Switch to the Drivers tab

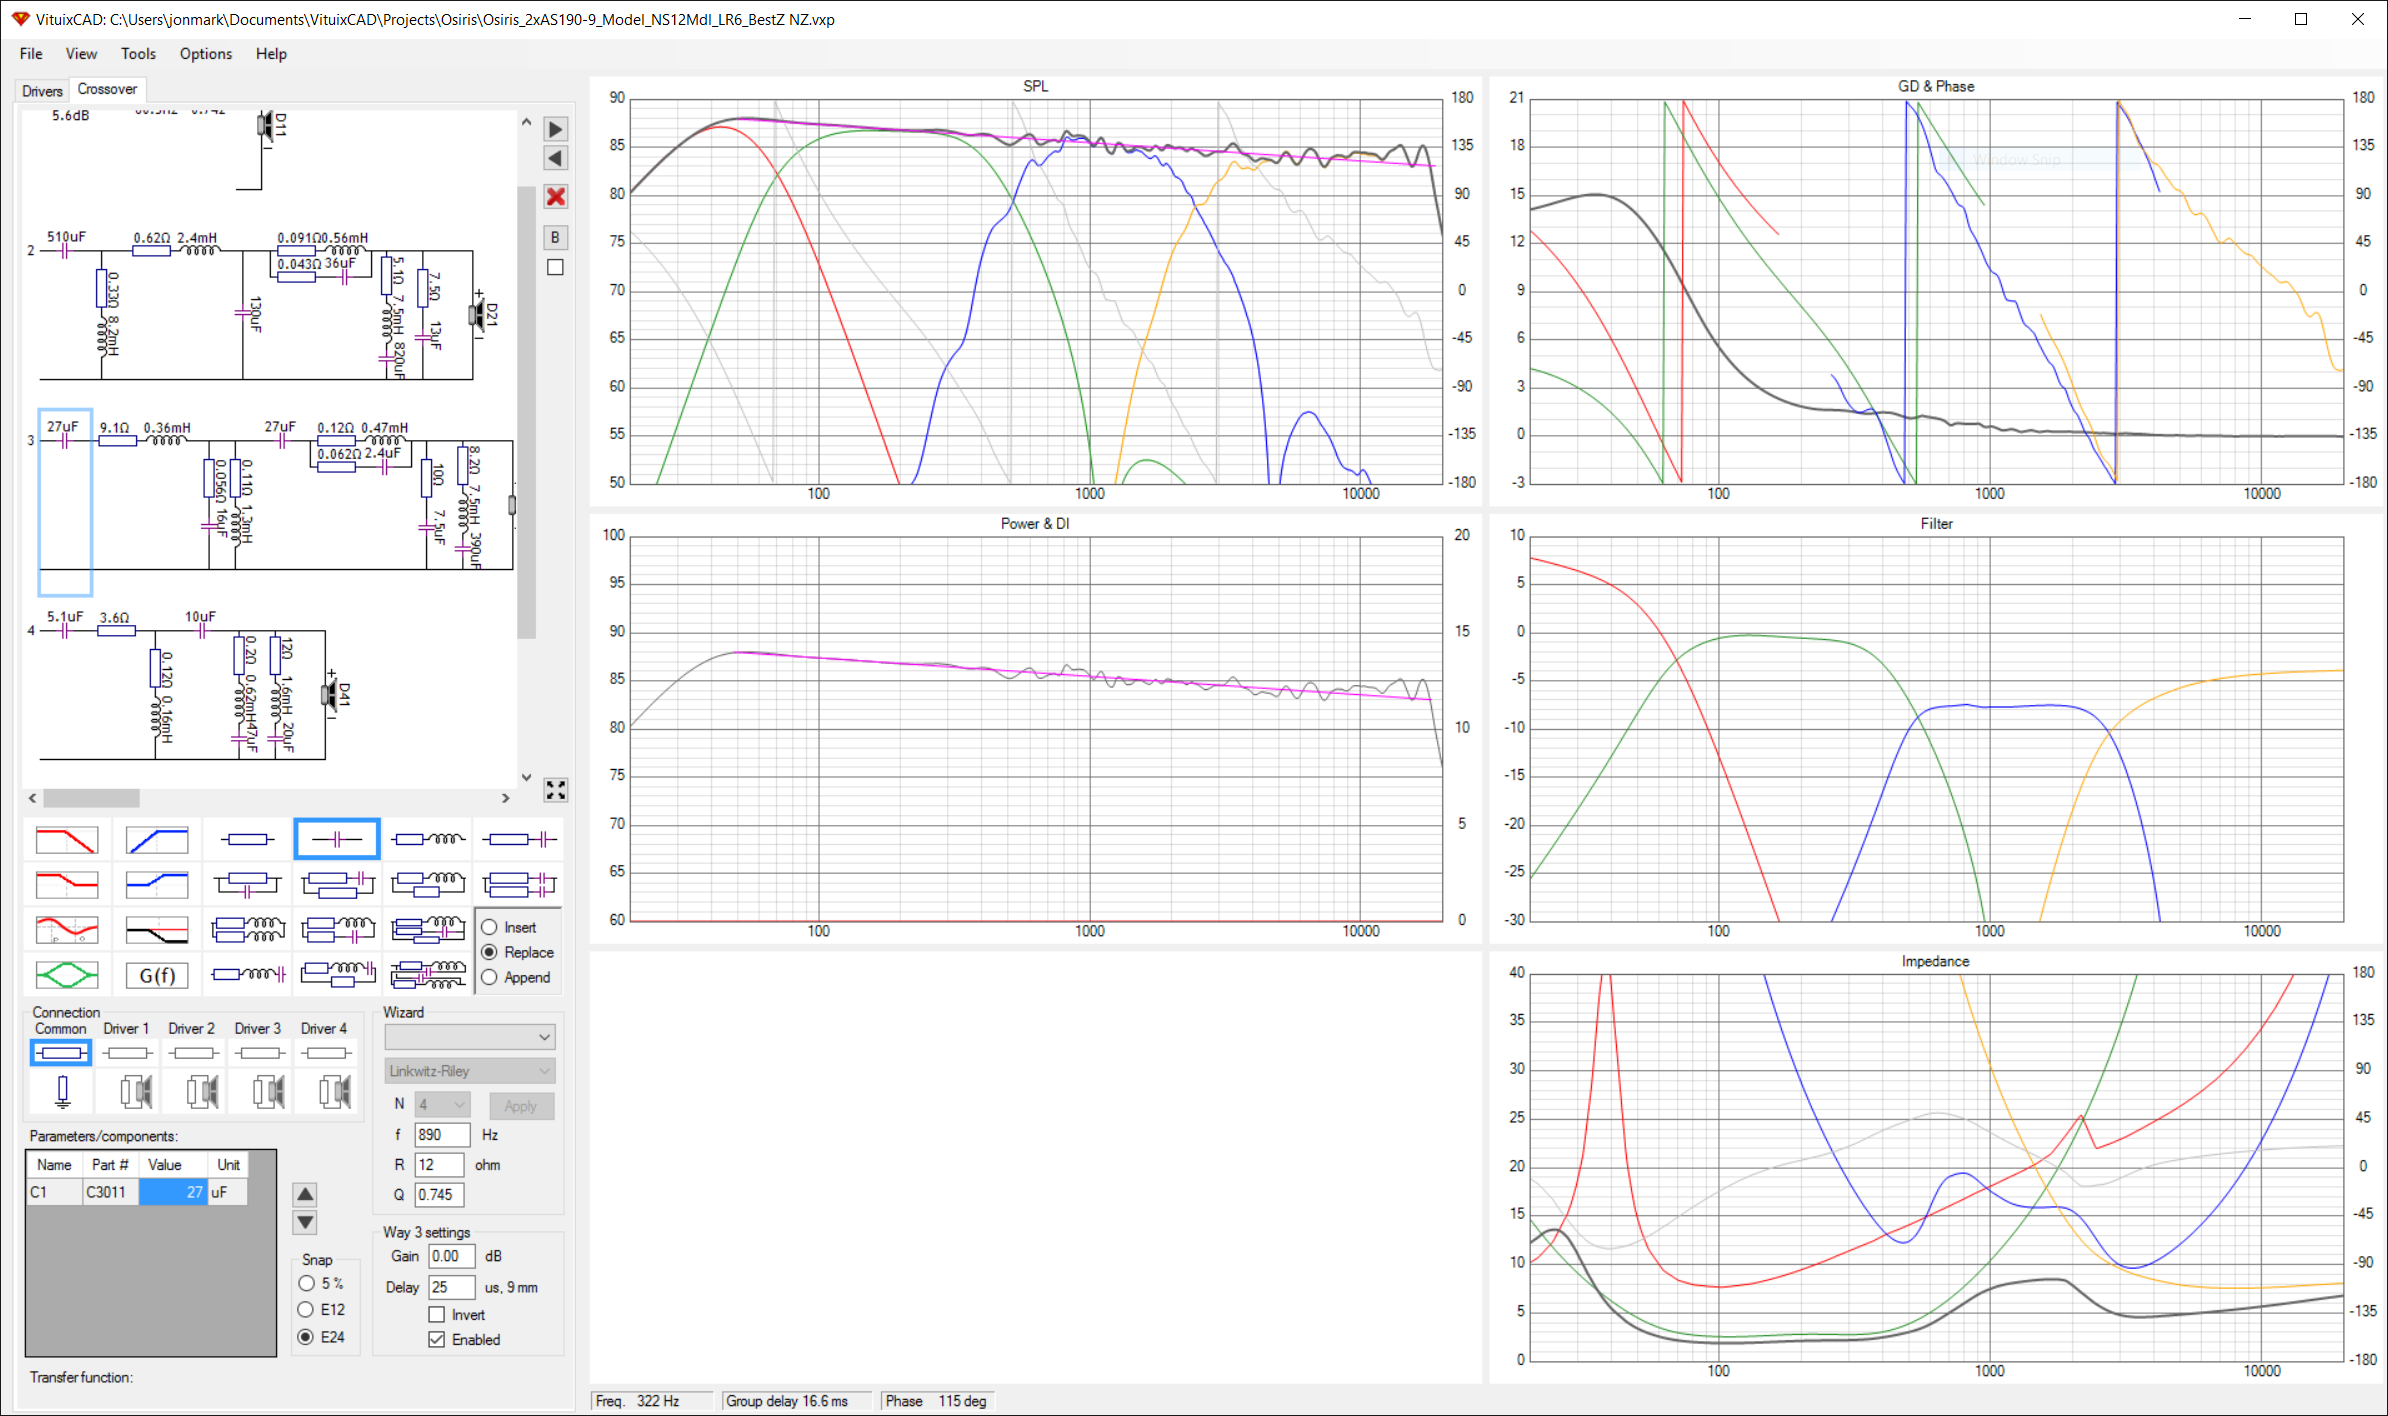click(42, 91)
